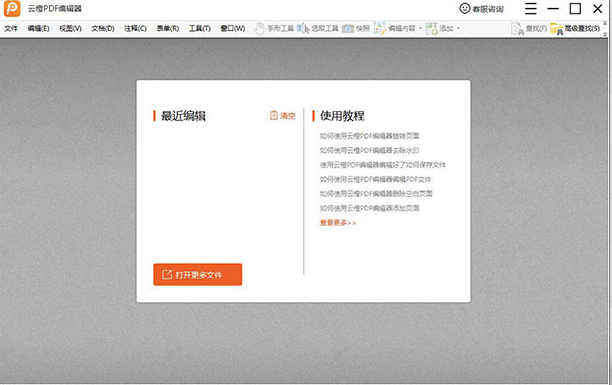Open the hamburger menu in title bar
612x385 pixels.
coord(530,9)
